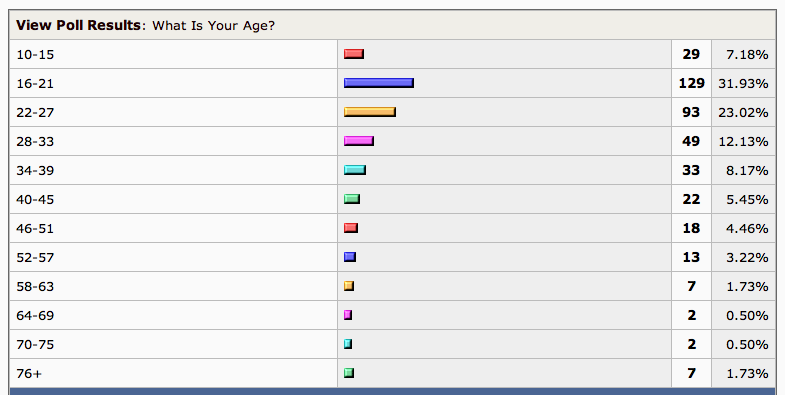Click the green bar for 40-45

click(352, 199)
